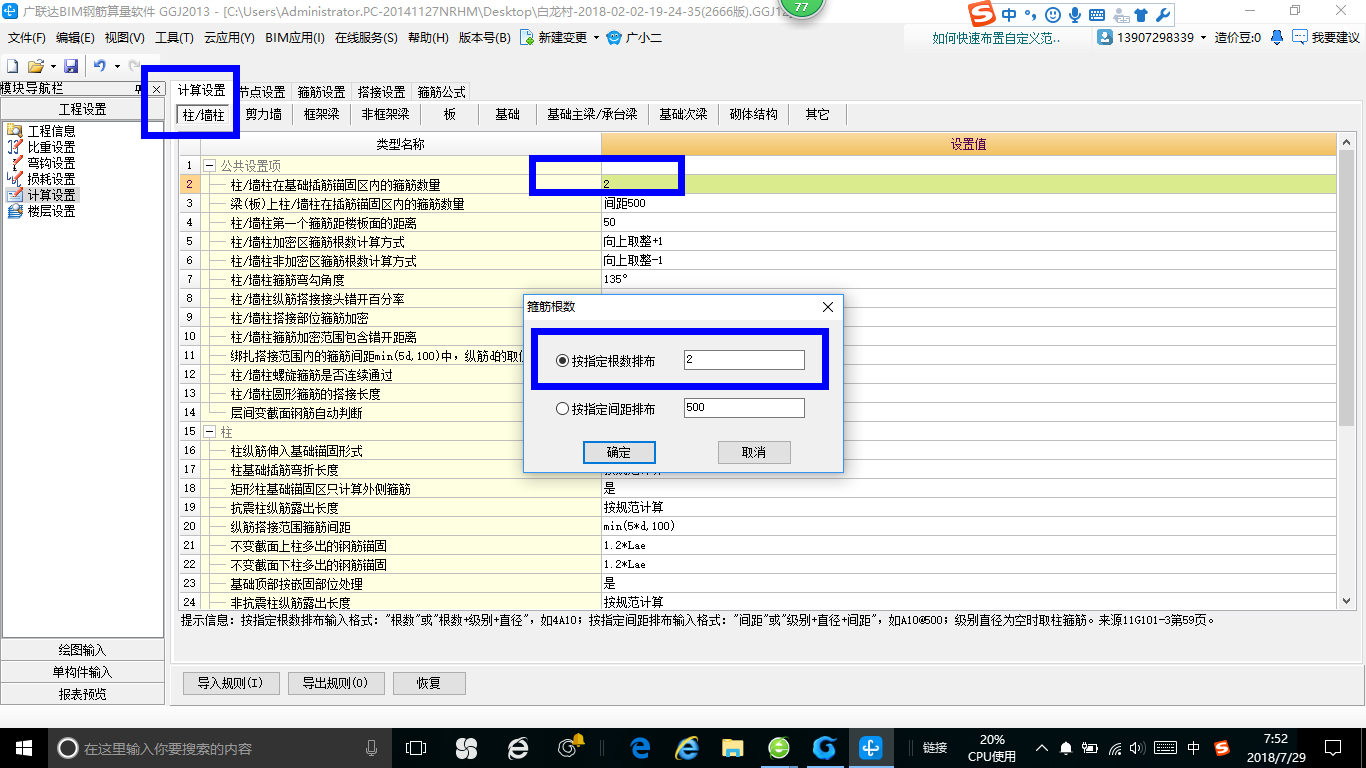Collapse the 柱 group in row 15

pos(209,432)
